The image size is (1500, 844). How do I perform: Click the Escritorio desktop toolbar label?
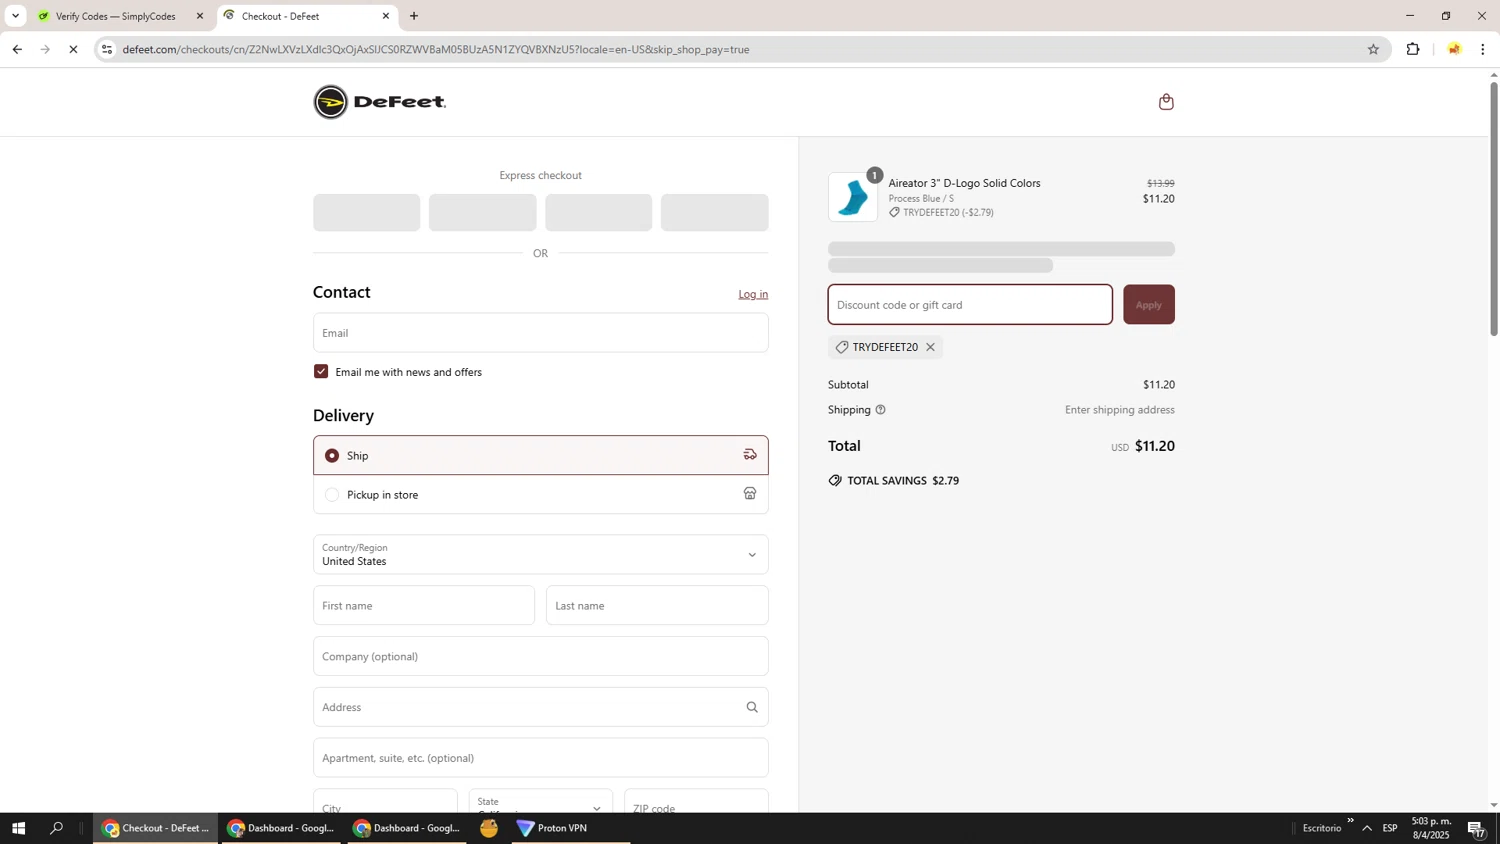pos(1322,828)
